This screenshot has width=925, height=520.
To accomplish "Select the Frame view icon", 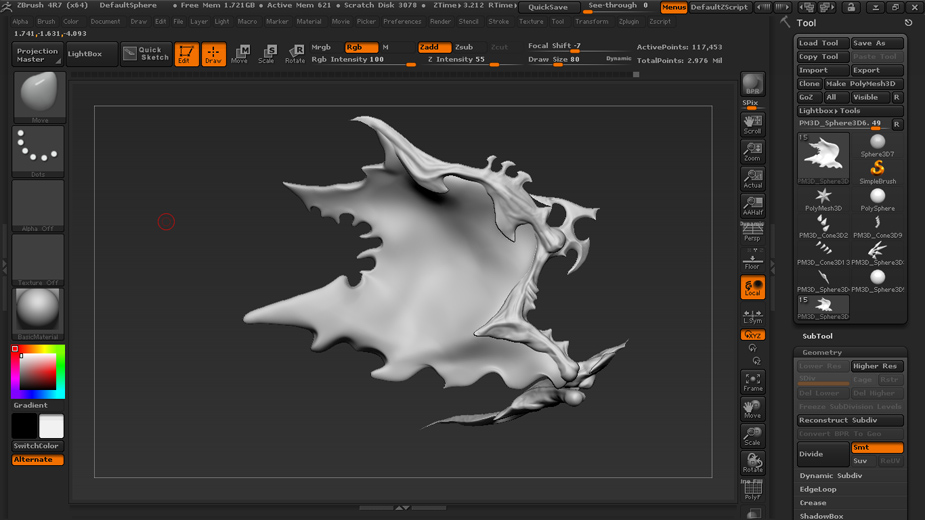I will (x=752, y=382).
